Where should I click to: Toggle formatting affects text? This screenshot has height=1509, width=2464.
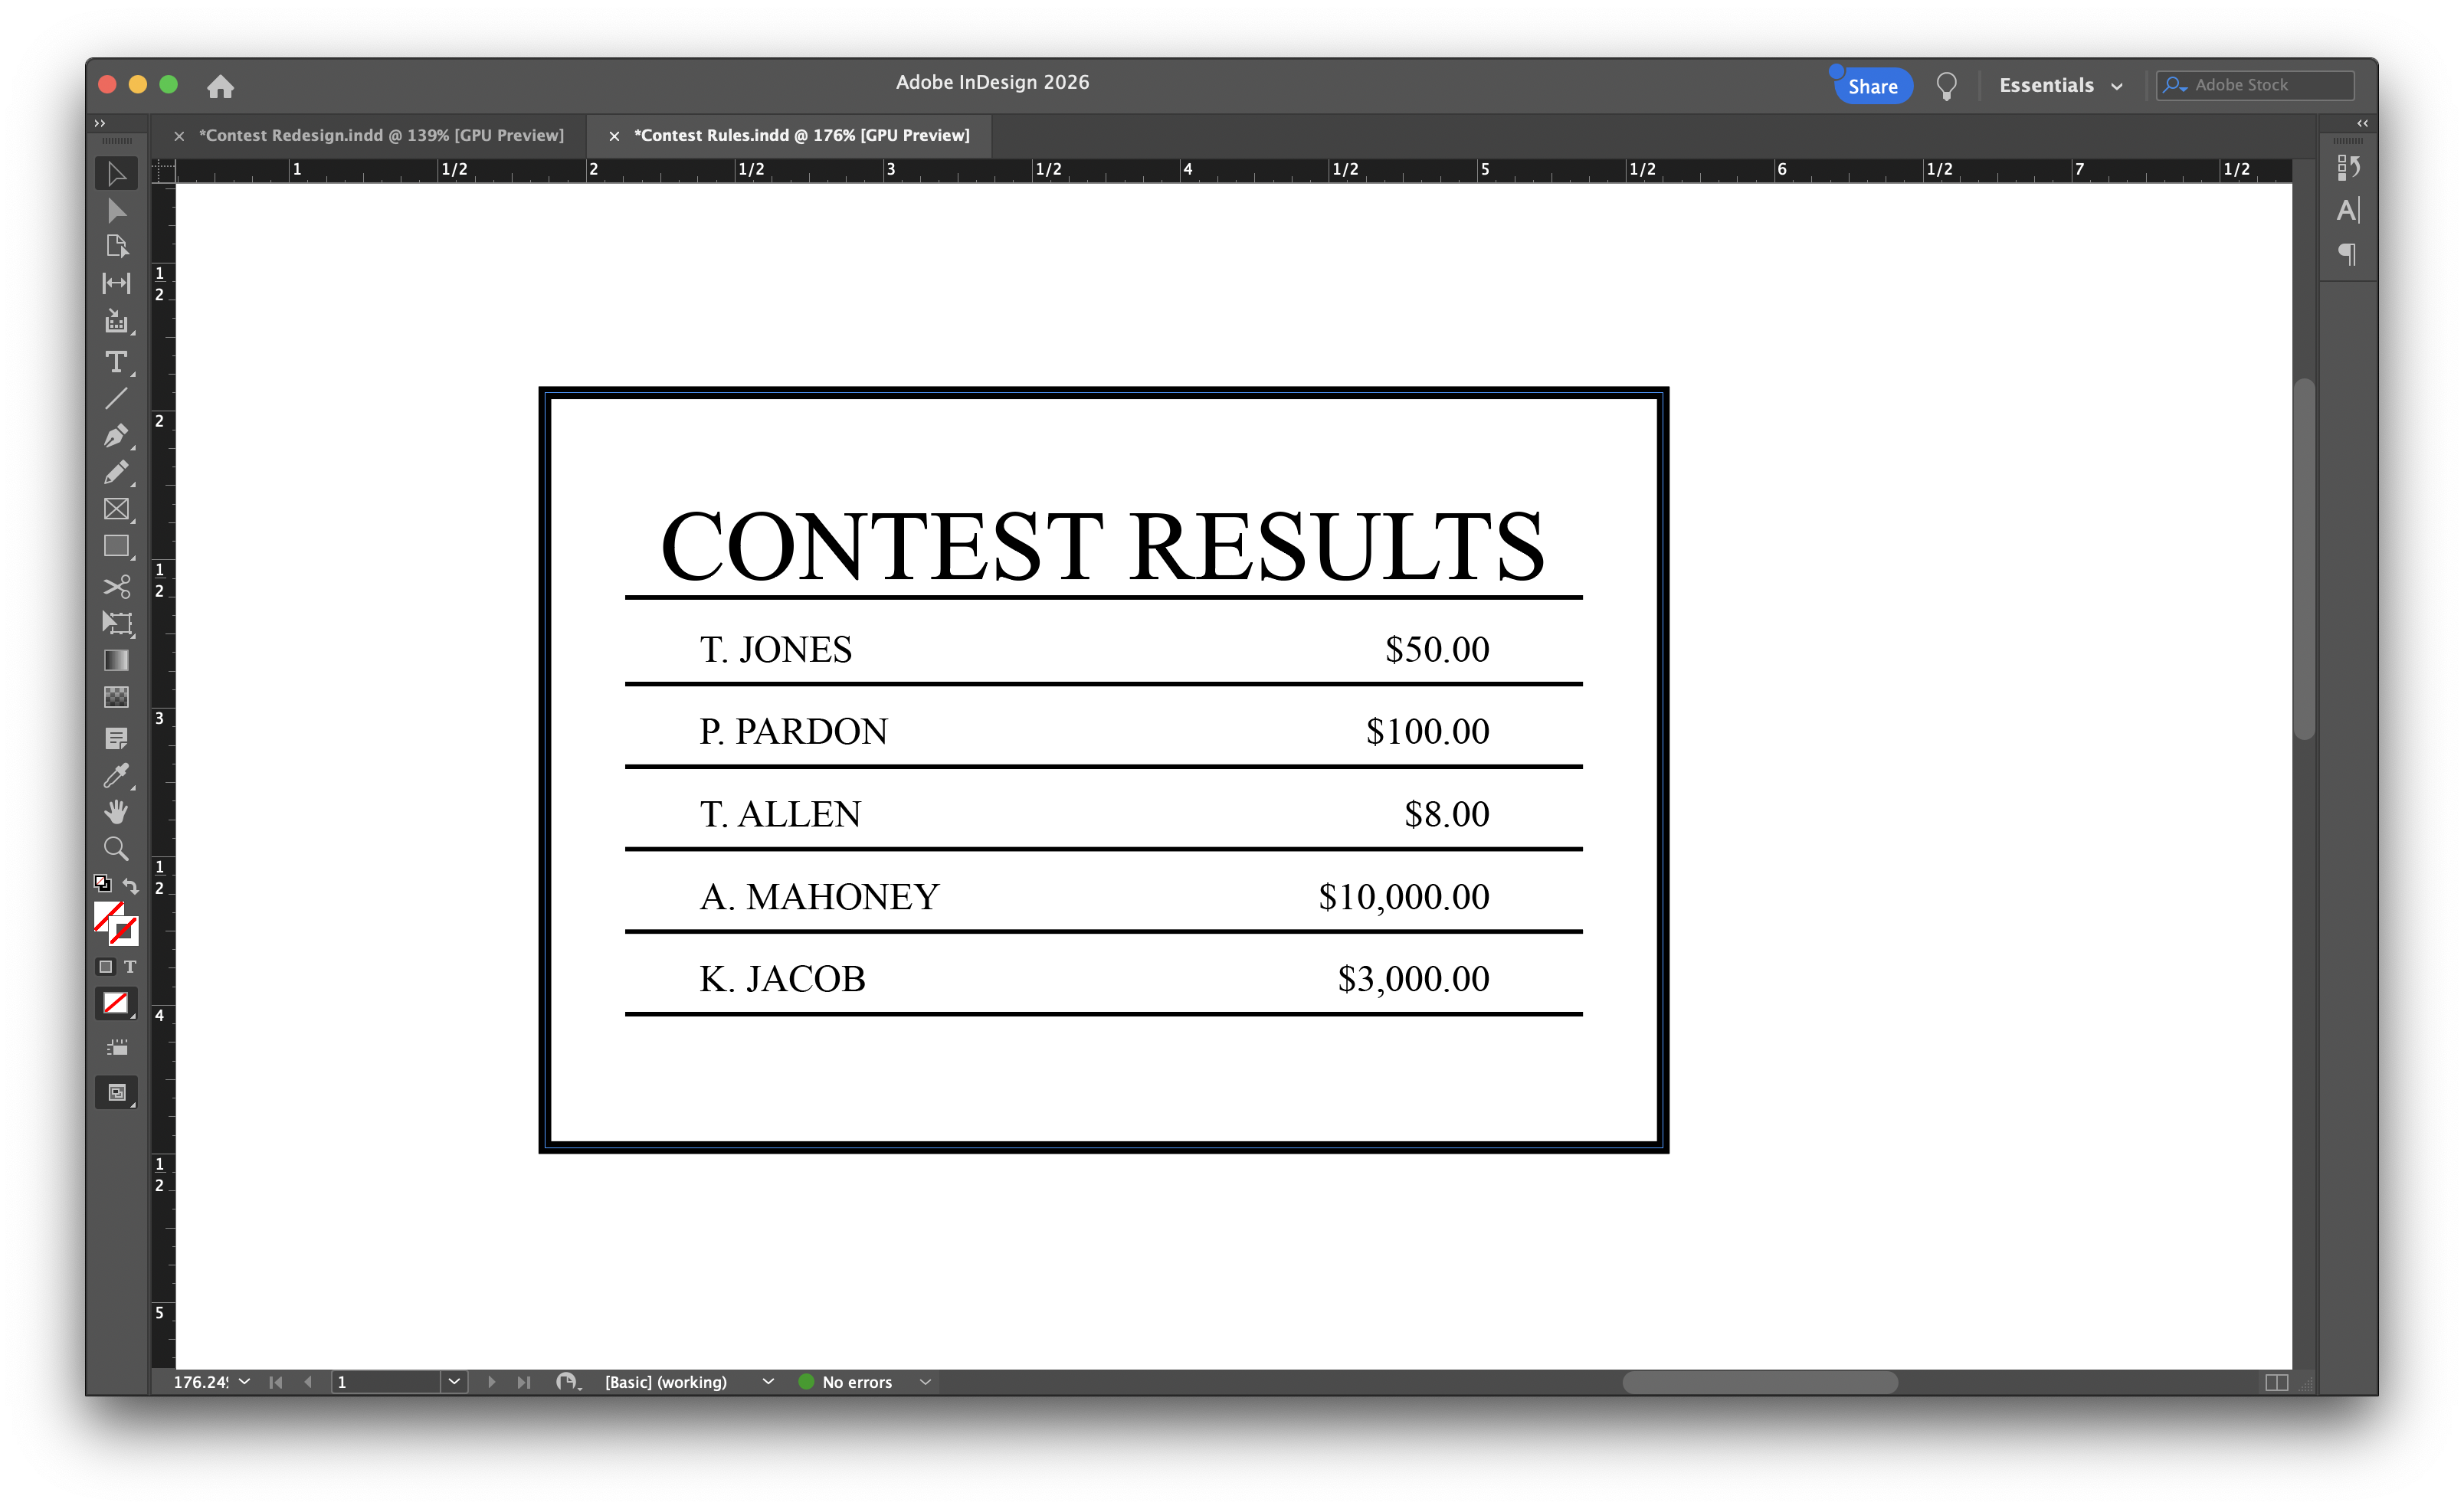tap(130, 966)
